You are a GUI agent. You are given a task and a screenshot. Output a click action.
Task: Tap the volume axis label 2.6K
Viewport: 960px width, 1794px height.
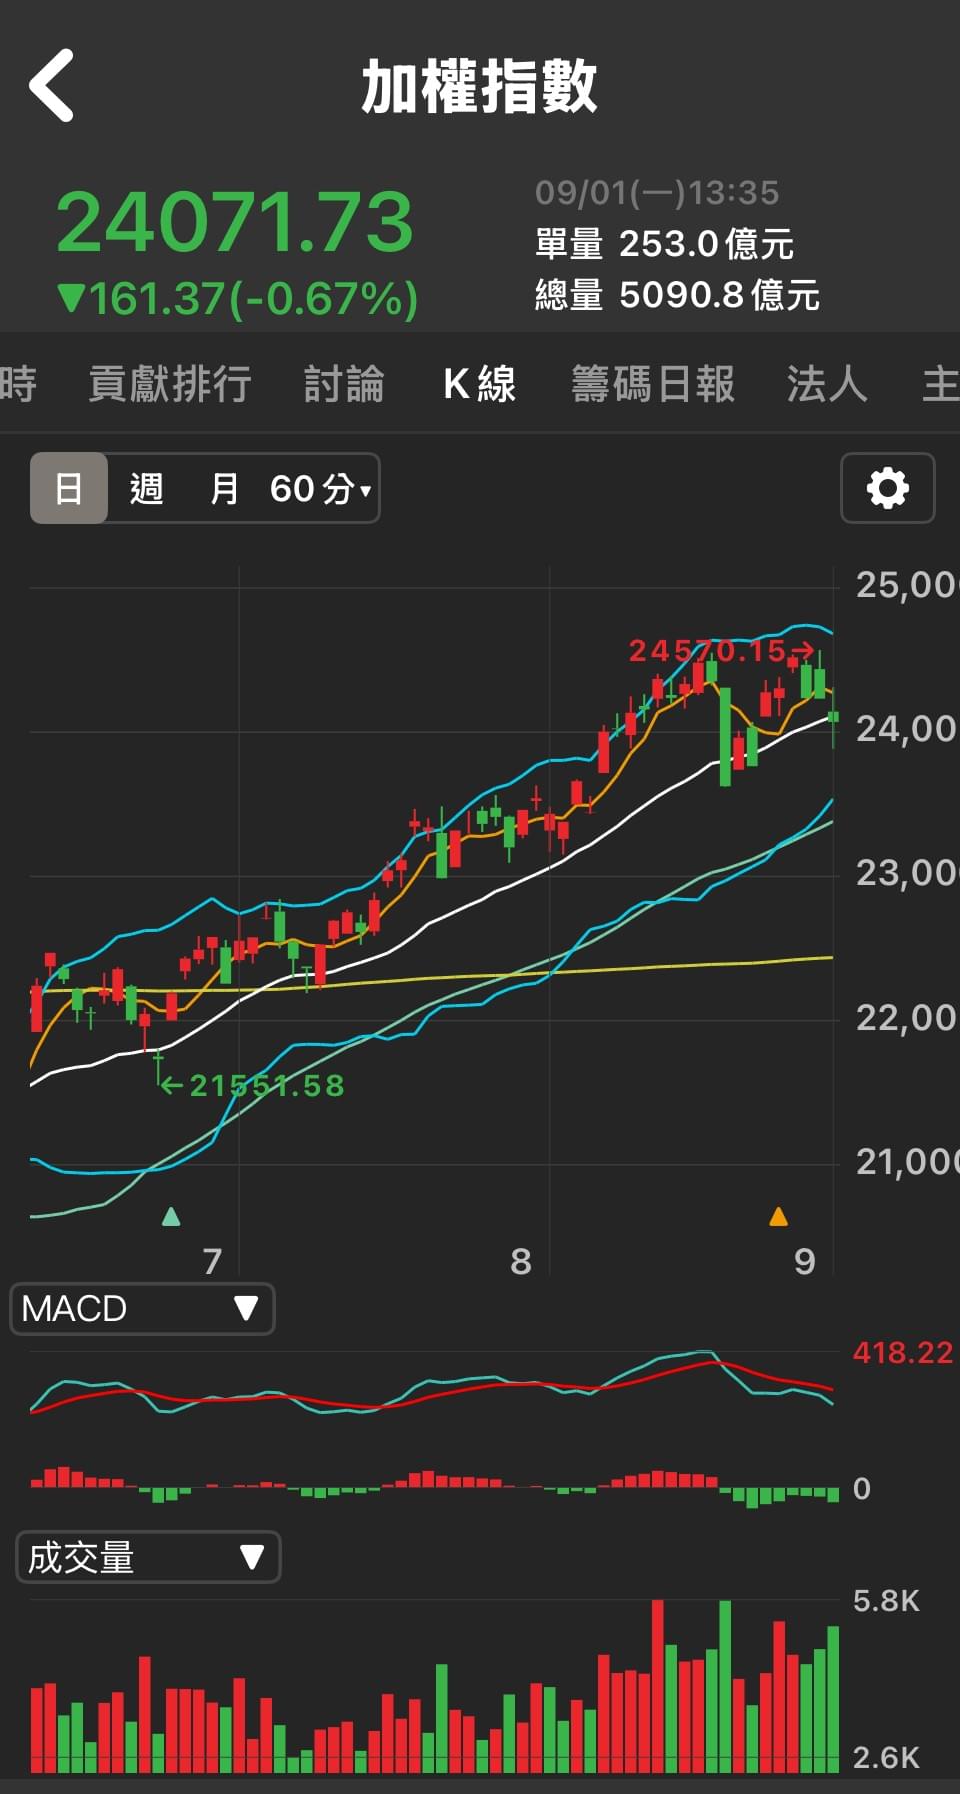(x=886, y=1757)
